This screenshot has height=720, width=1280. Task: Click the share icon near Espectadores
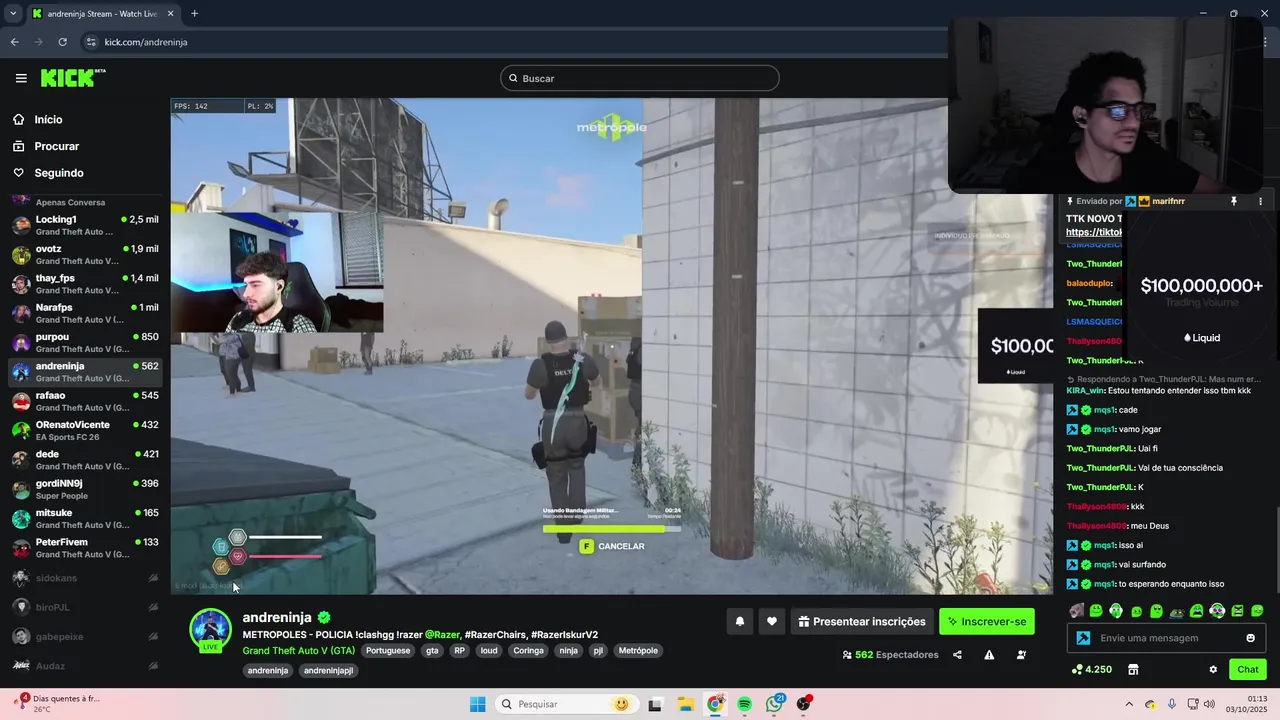tap(957, 655)
